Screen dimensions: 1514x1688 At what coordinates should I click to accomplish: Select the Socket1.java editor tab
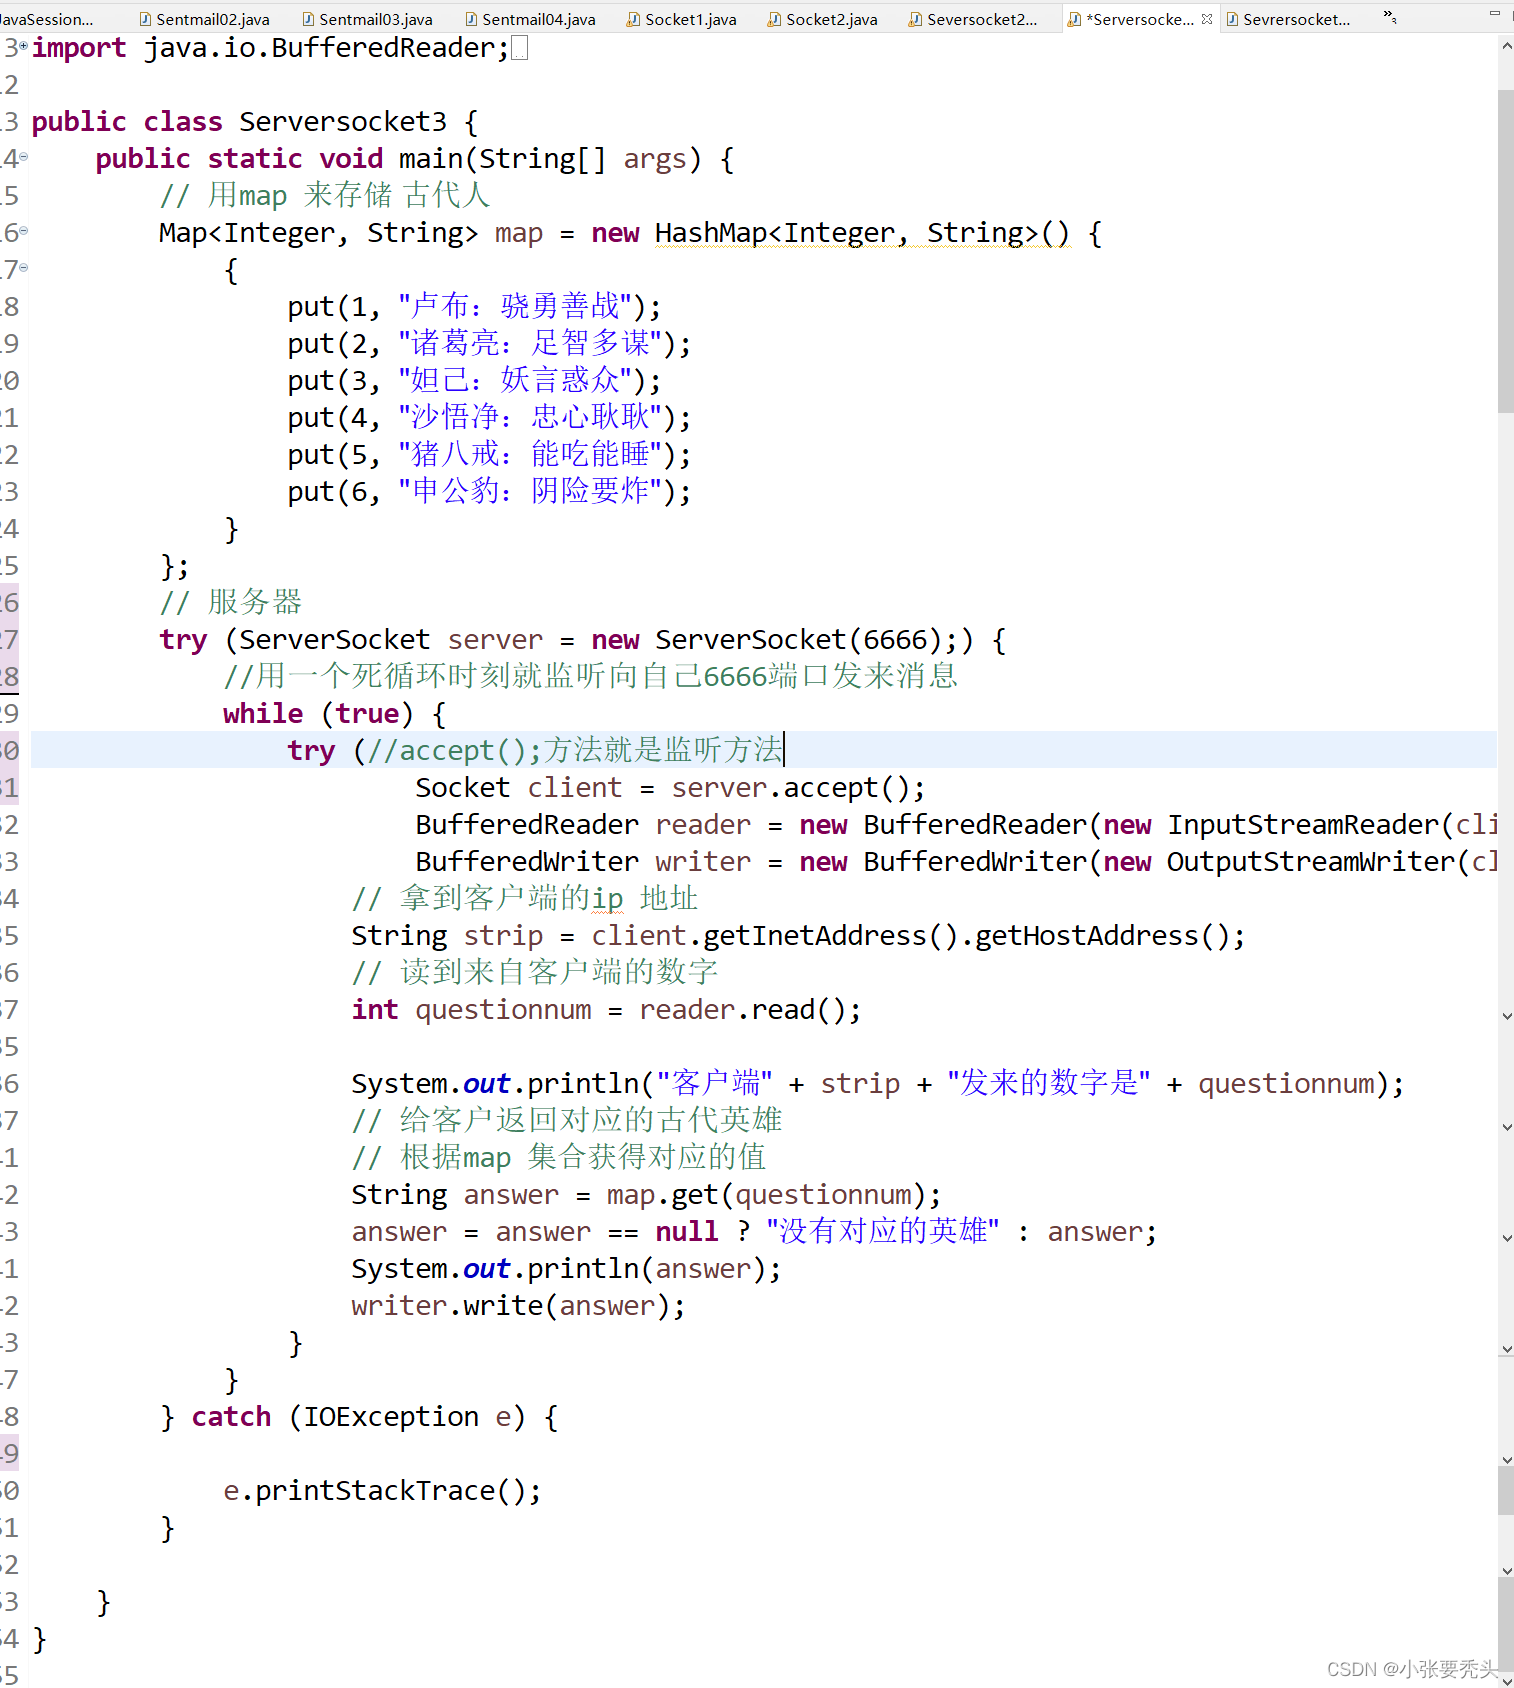tap(681, 19)
